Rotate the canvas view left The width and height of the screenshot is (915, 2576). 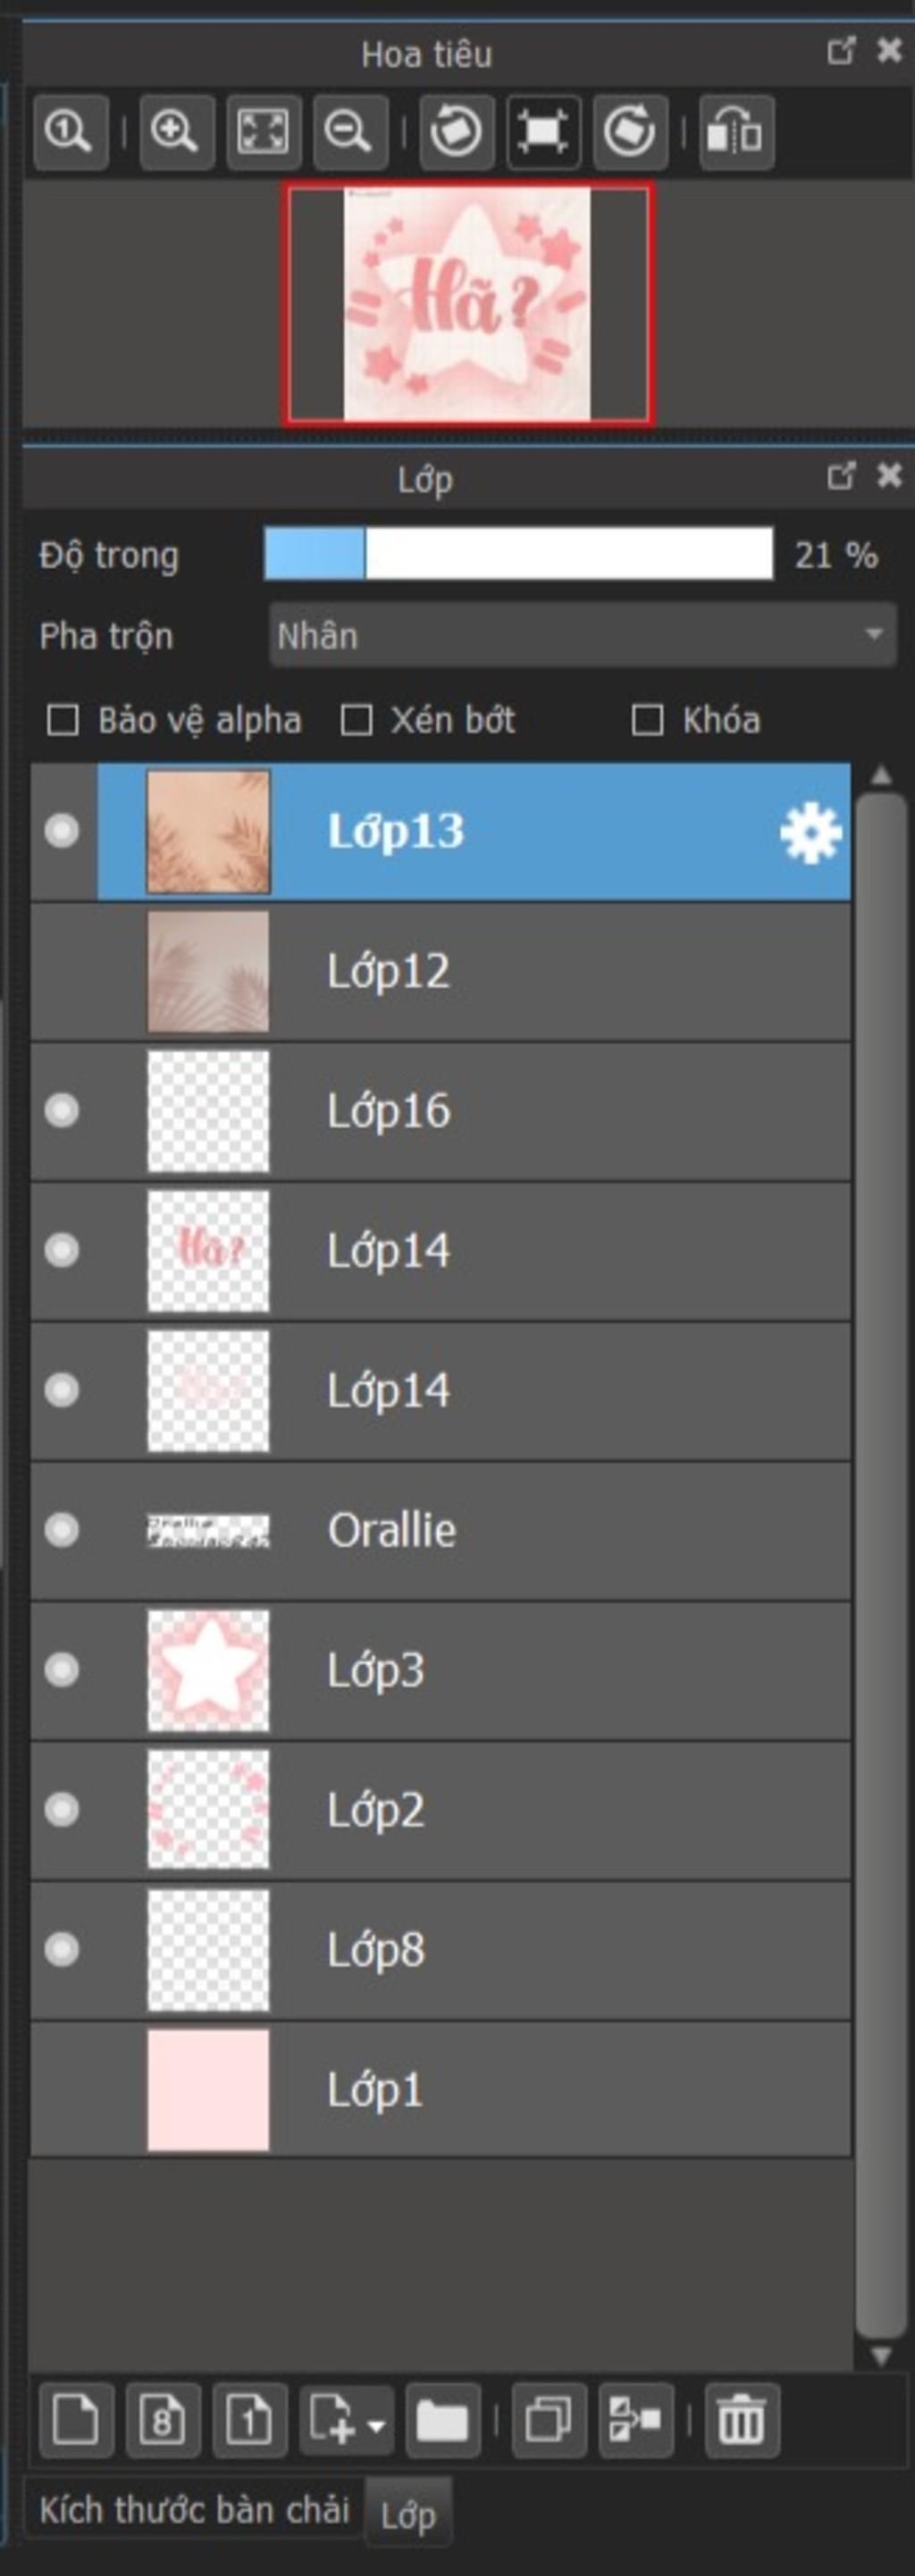tap(457, 132)
